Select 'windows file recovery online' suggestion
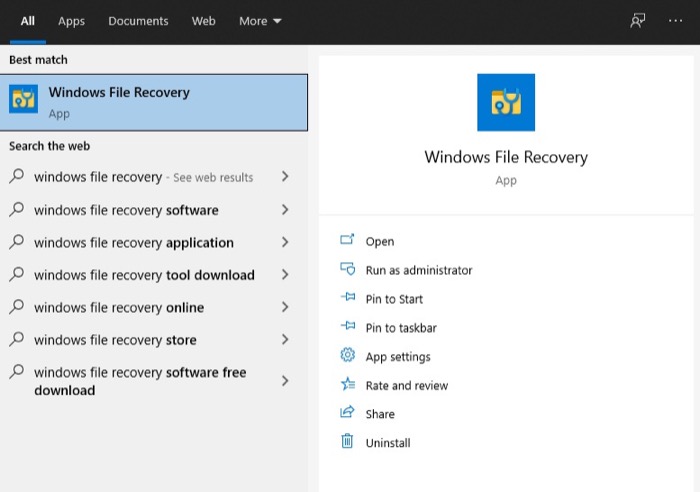This screenshot has width=700, height=492. [x=154, y=308]
